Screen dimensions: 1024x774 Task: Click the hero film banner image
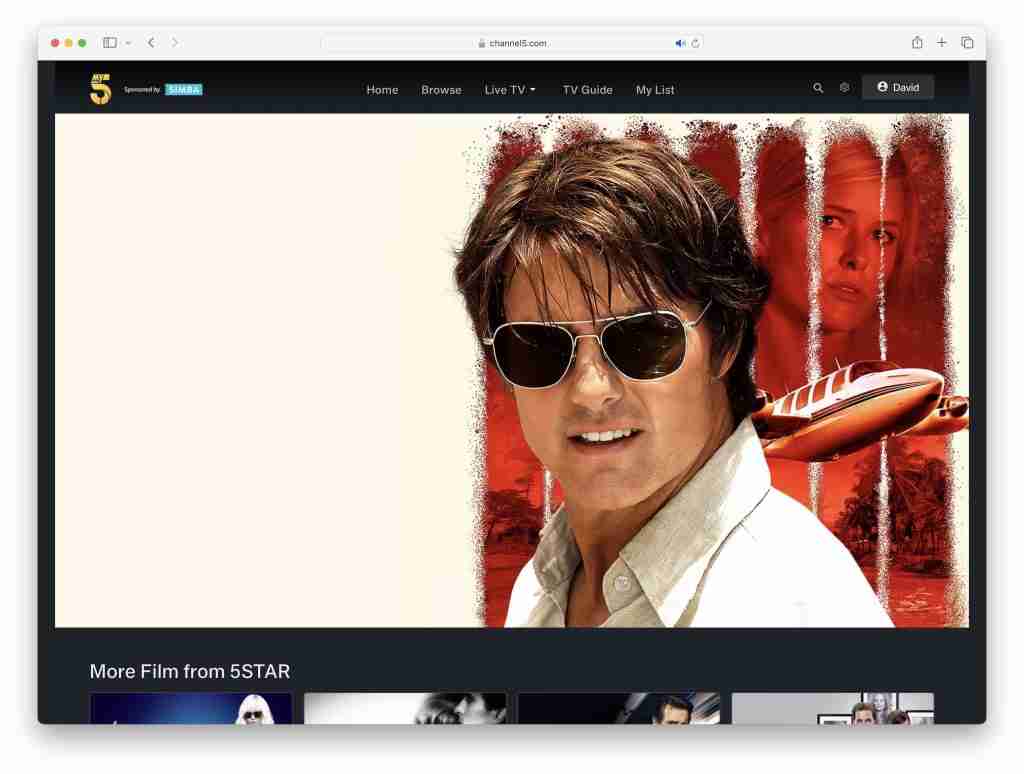click(x=511, y=370)
